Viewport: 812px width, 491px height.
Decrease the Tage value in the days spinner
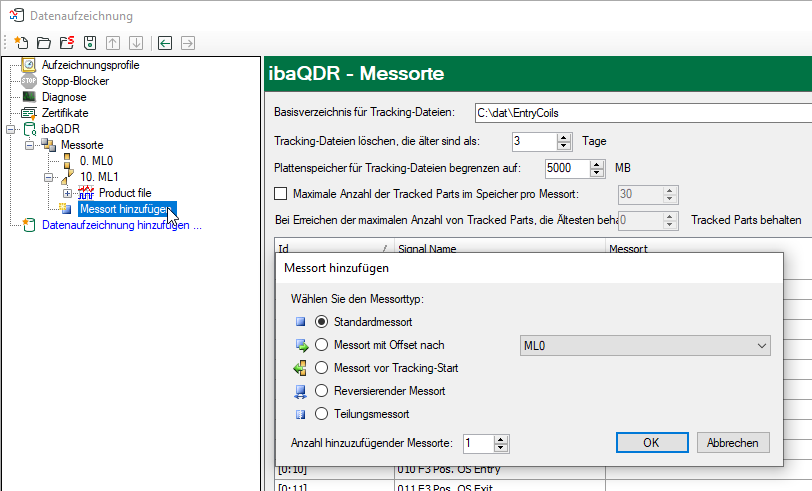click(564, 146)
